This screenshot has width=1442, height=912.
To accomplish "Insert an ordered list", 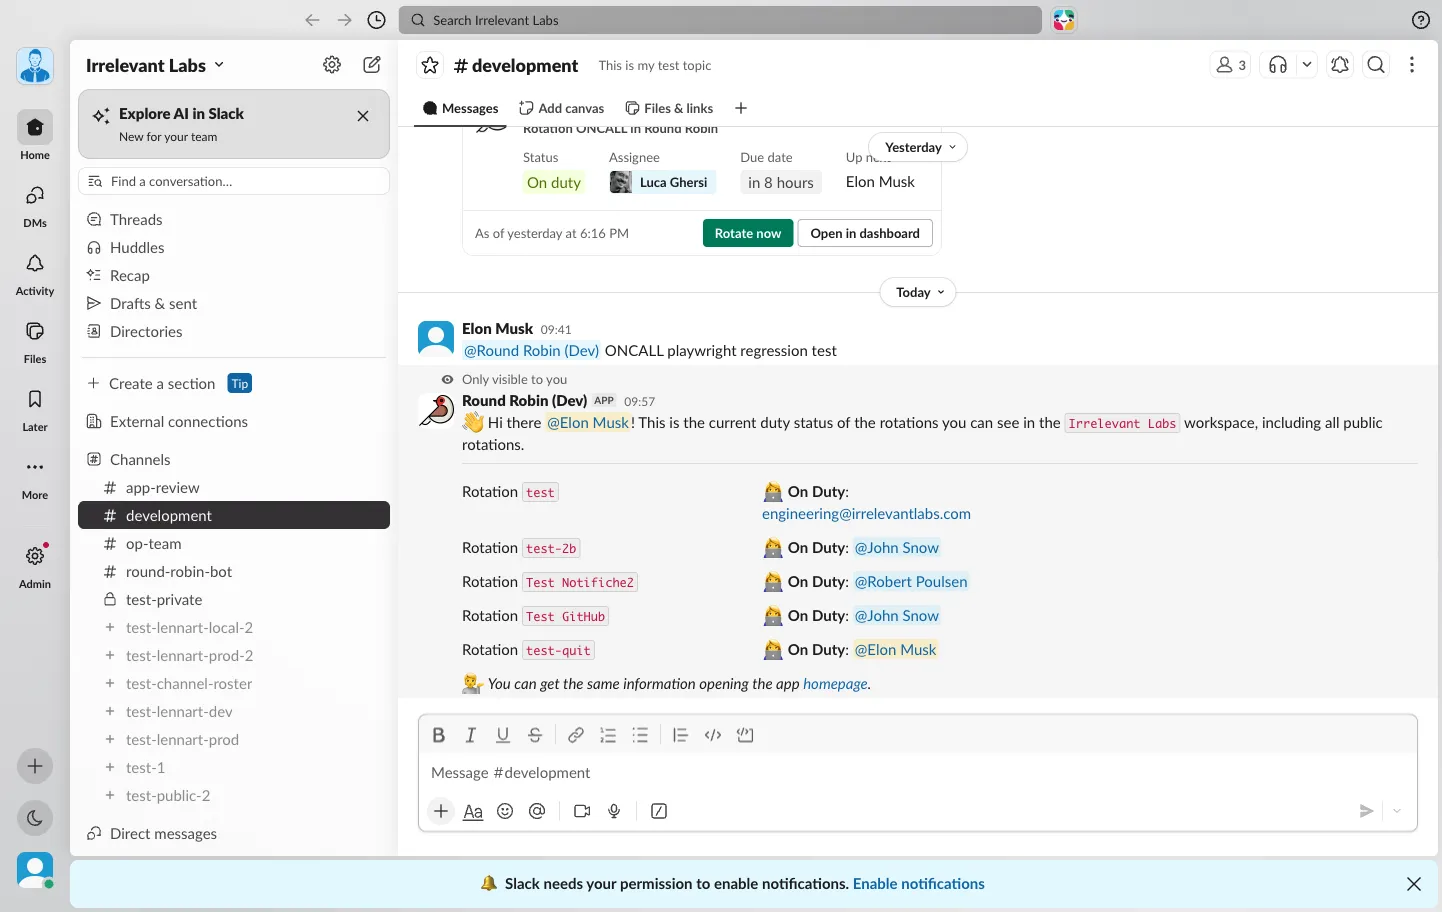I will (x=608, y=735).
